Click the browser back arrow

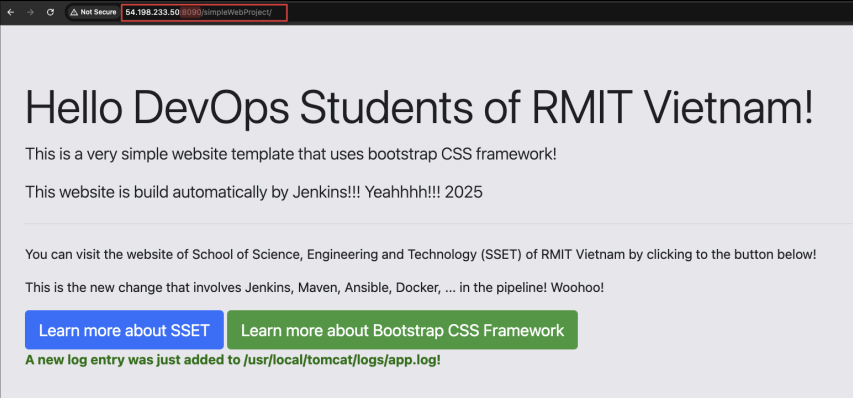click(11, 12)
